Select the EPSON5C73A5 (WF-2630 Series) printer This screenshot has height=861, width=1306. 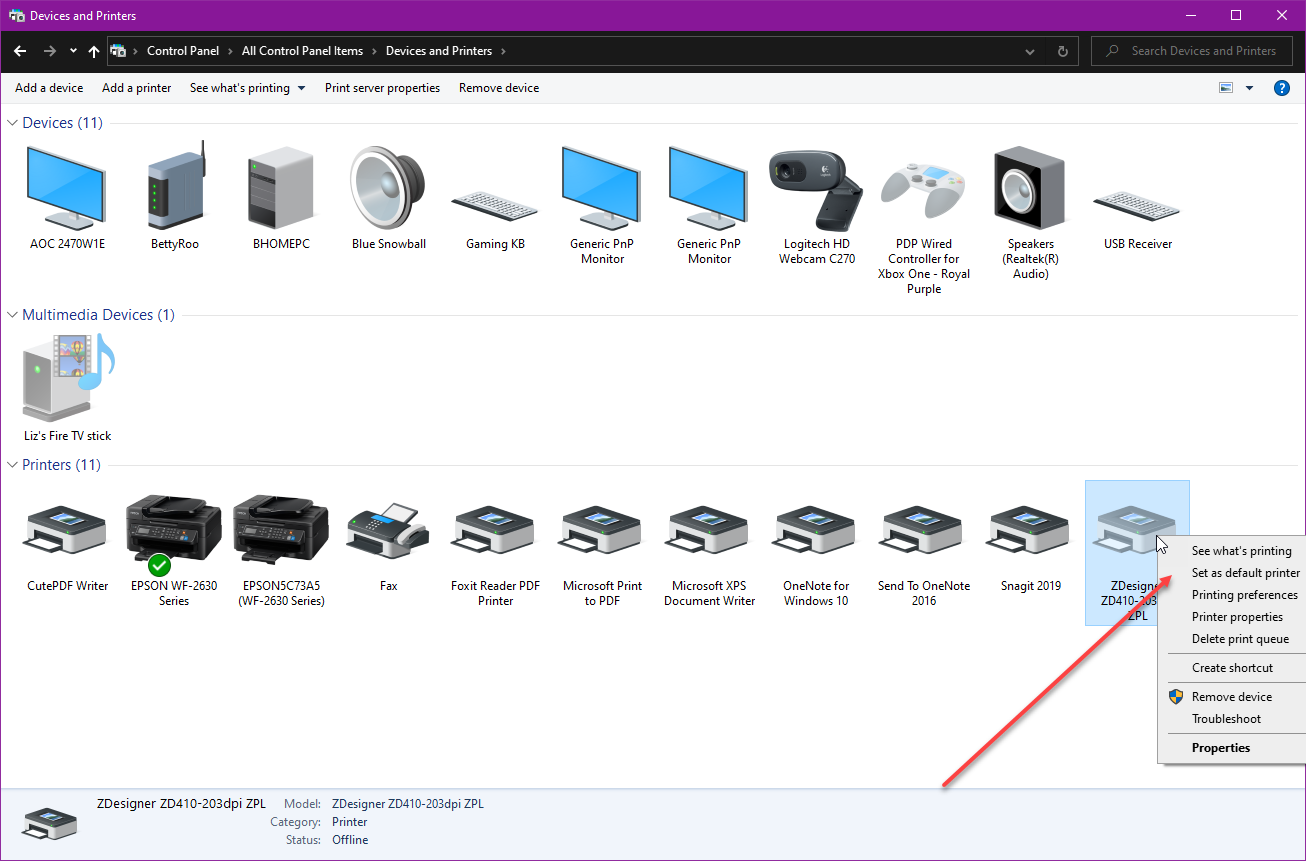click(x=281, y=548)
